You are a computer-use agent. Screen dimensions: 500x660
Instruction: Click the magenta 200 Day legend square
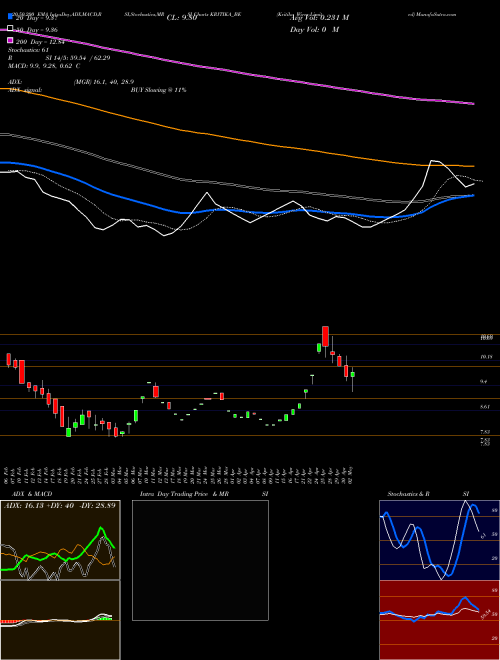pos(11,41)
